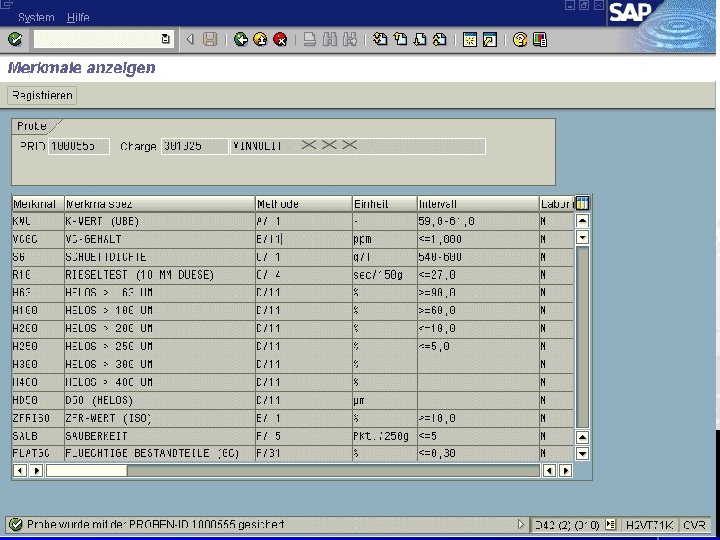Select the RIESELTEST (10 MM DUESE) cell
Image resolution: width=720 pixels, height=540 pixels.
(x=159, y=275)
